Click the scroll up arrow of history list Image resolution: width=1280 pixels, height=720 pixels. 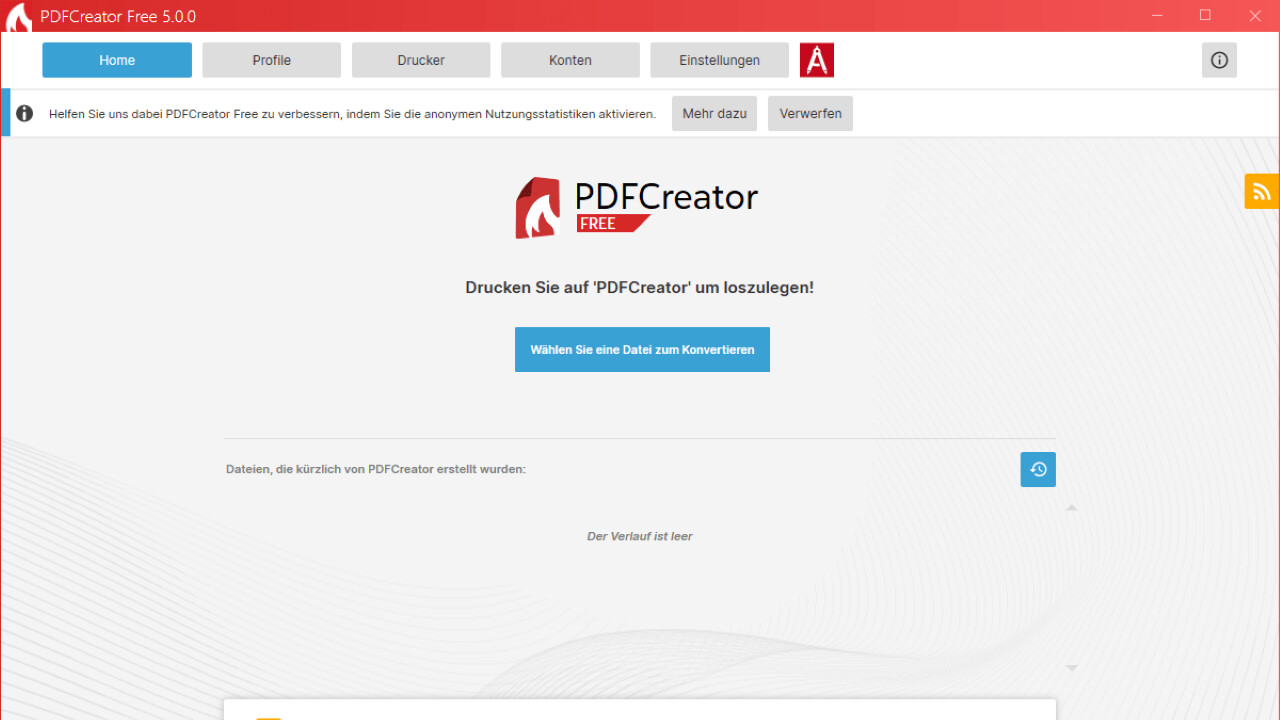(x=1071, y=508)
